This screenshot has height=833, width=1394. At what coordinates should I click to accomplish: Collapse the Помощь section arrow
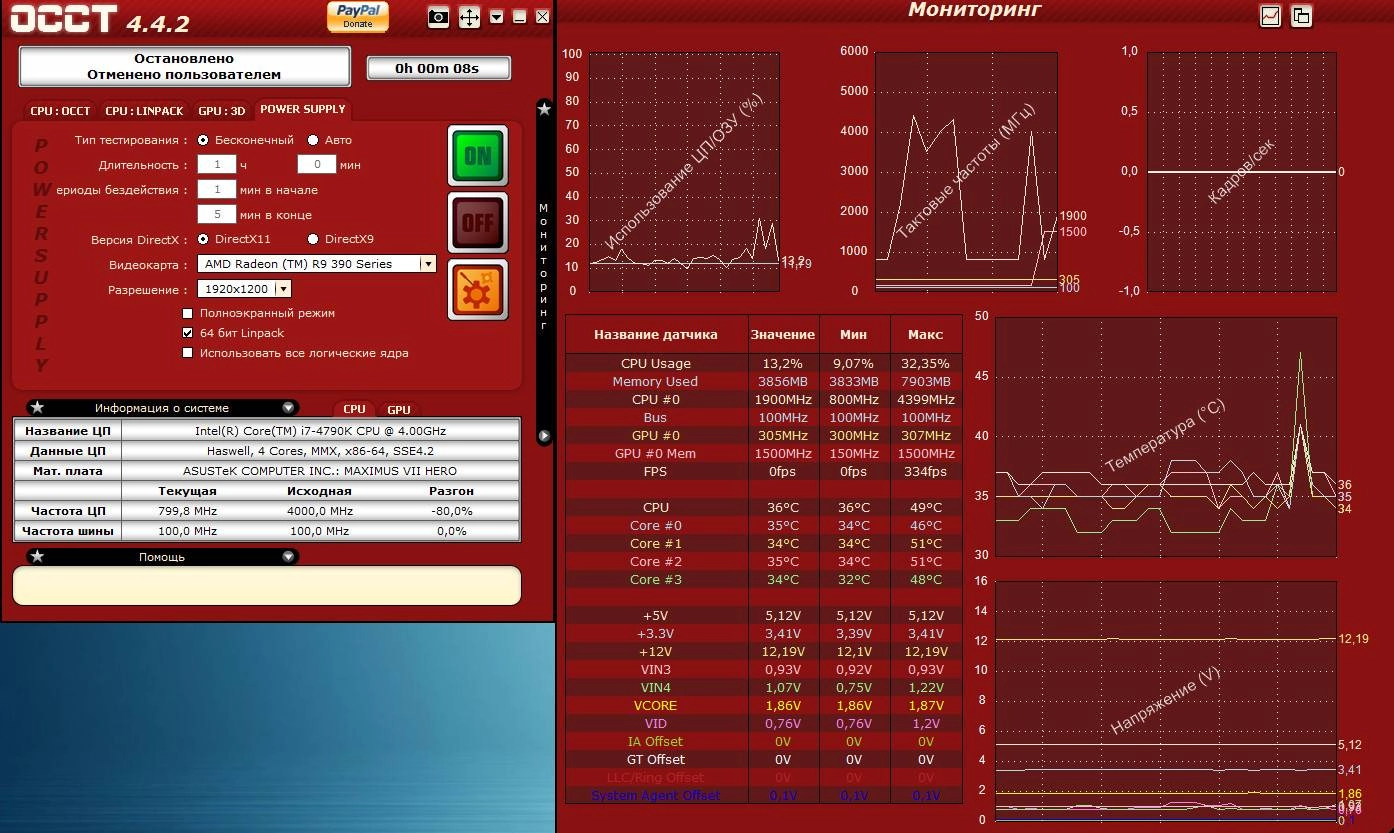coord(288,557)
